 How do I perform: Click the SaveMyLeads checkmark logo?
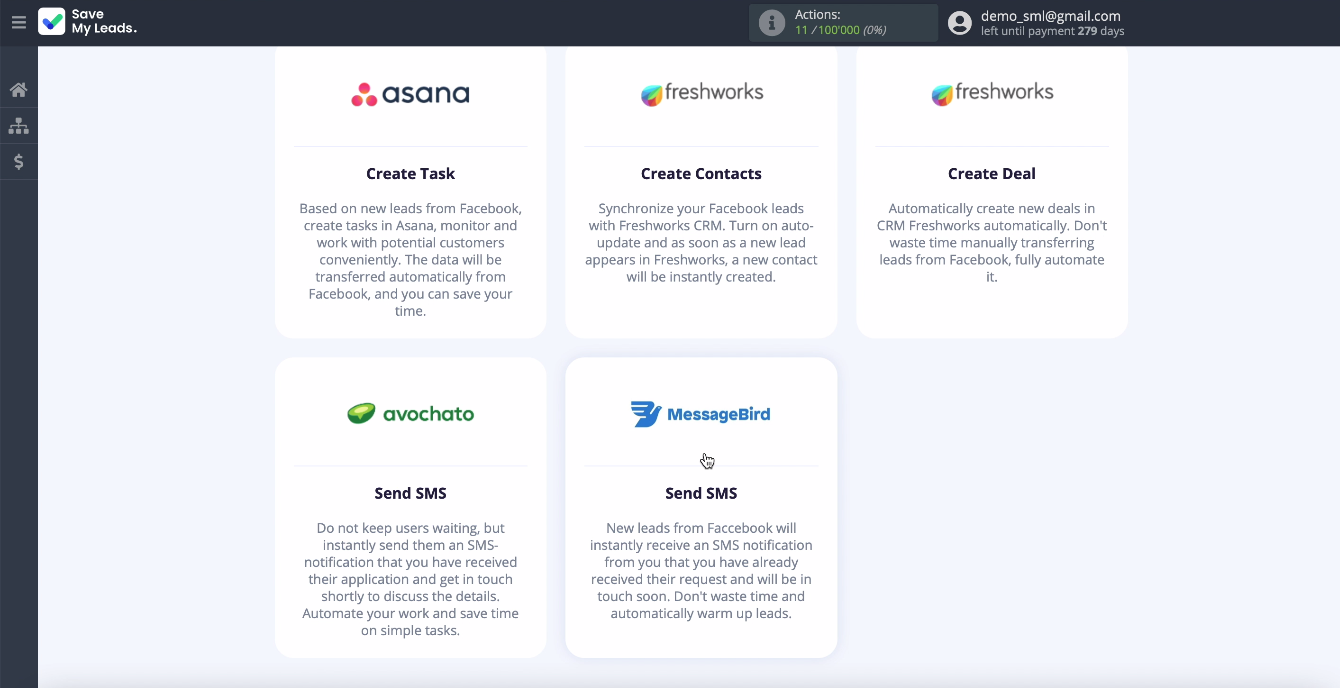(x=52, y=22)
